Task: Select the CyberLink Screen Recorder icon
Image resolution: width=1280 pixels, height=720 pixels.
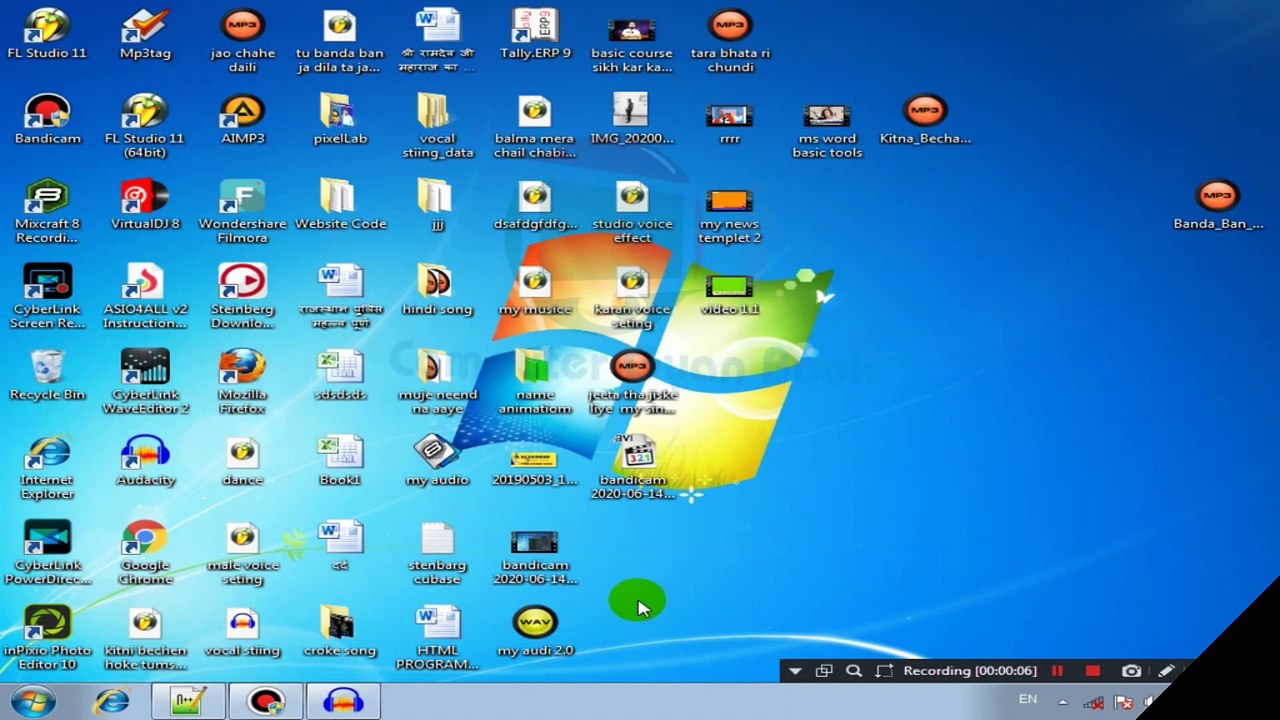Action: [x=47, y=296]
